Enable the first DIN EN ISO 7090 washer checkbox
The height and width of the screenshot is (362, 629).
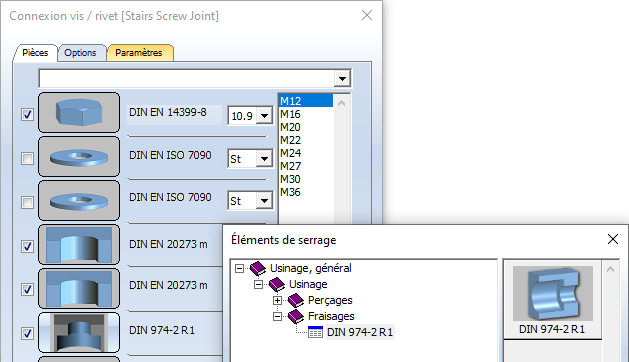(x=27, y=158)
